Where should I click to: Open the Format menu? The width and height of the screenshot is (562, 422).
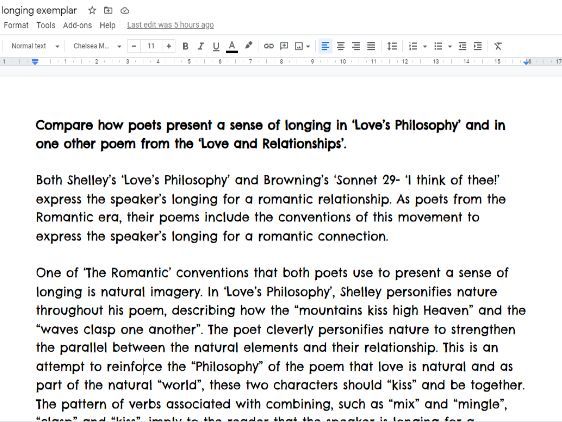[16, 25]
